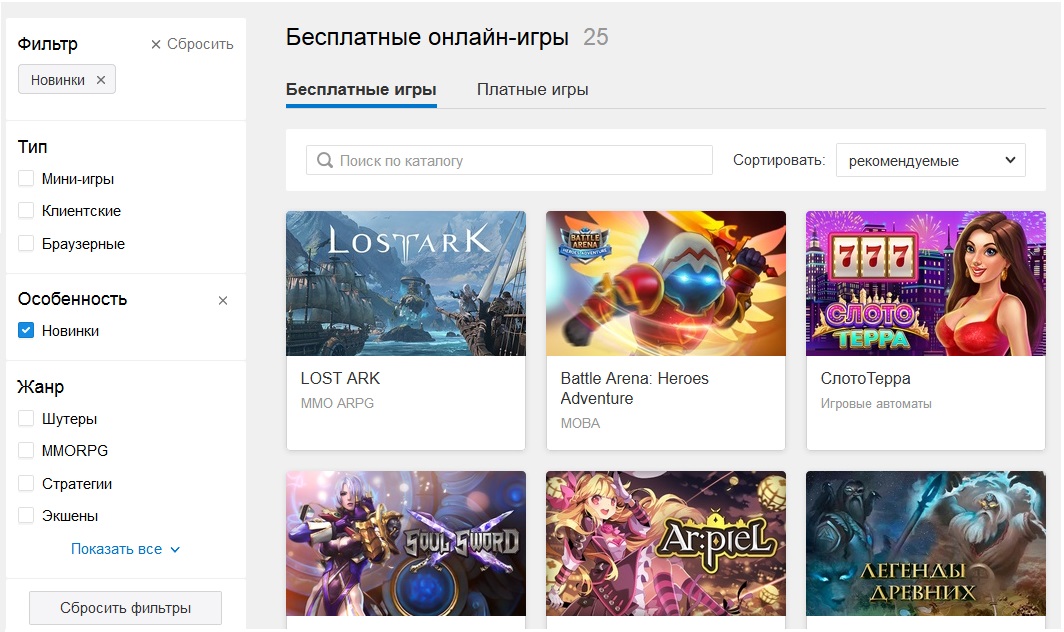
Task: Click the MOBA genre label
Action: point(580,424)
